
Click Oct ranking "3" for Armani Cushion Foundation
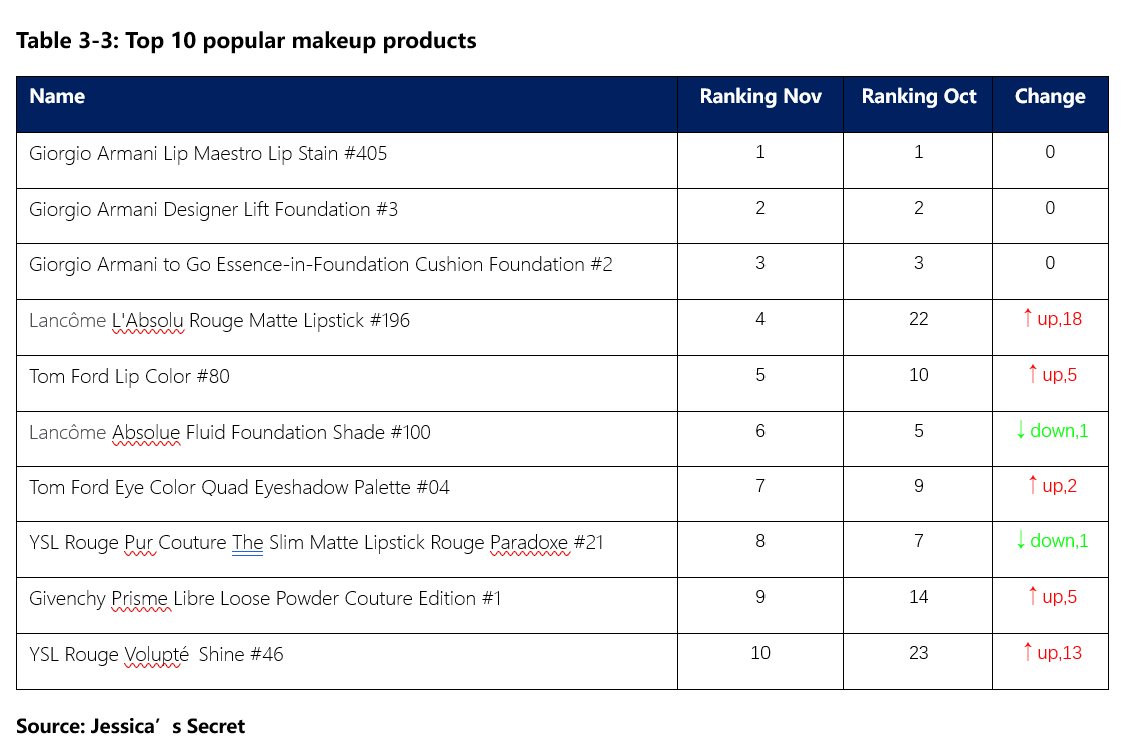tap(918, 264)
